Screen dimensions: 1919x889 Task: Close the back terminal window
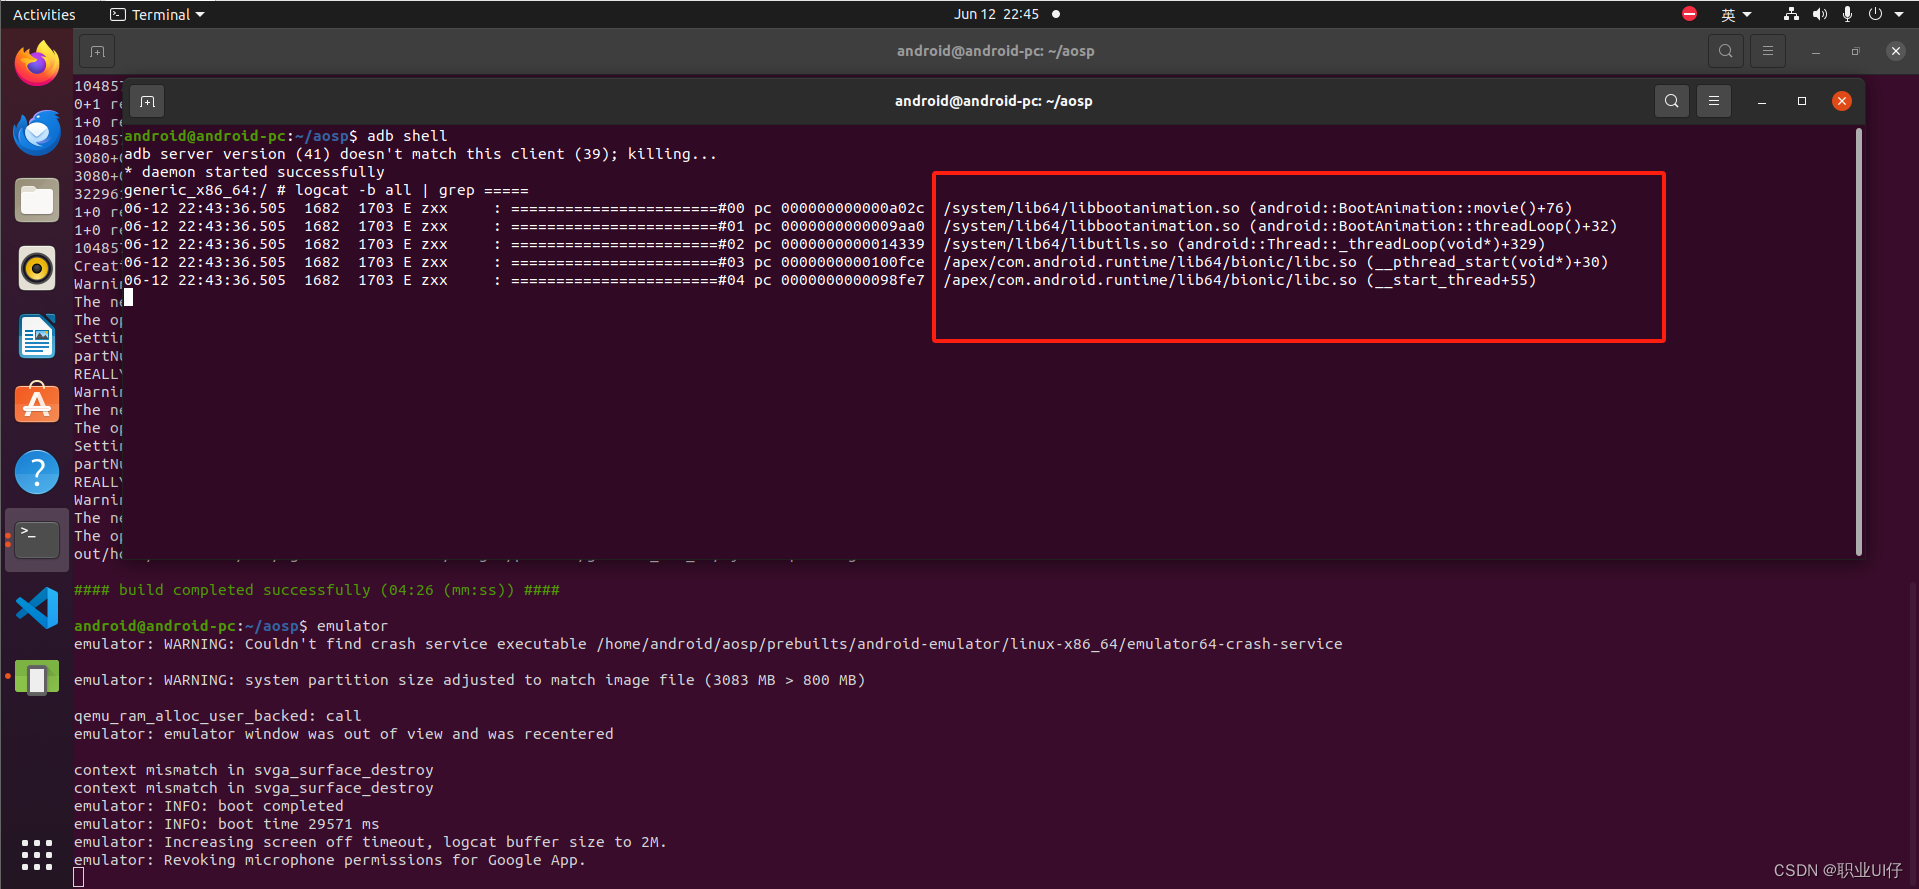coord(1896,51)
